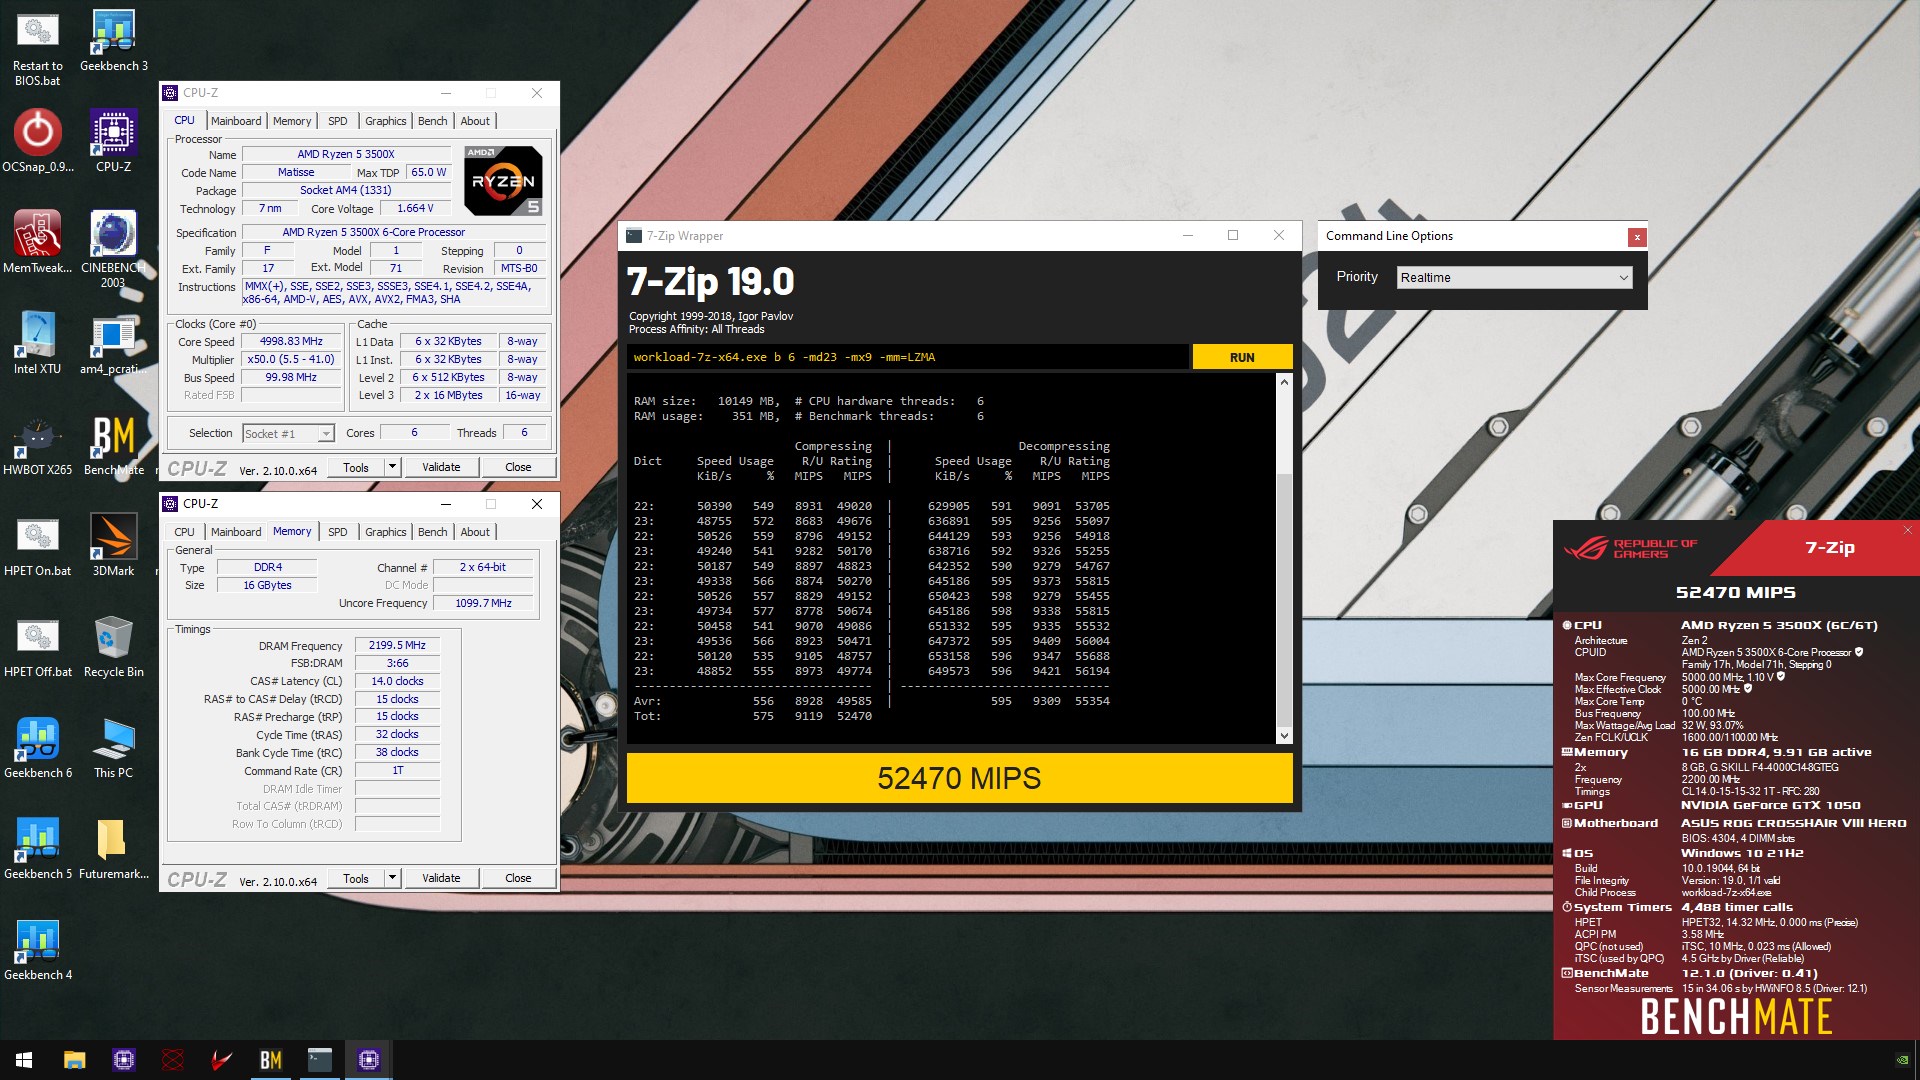Launch the Geekbench 5 desktop shortcut
Image resolution: width=1920 pixels, height=1080 pixels.
point(38,847)
